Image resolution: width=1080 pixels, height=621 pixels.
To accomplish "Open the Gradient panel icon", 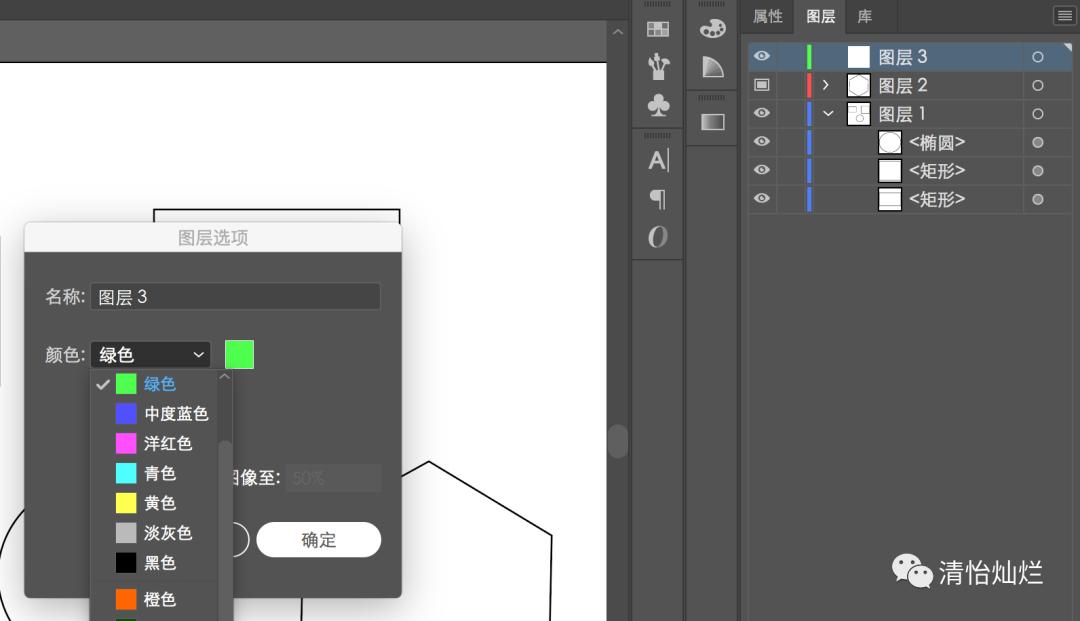I will [x=712, y=122].
